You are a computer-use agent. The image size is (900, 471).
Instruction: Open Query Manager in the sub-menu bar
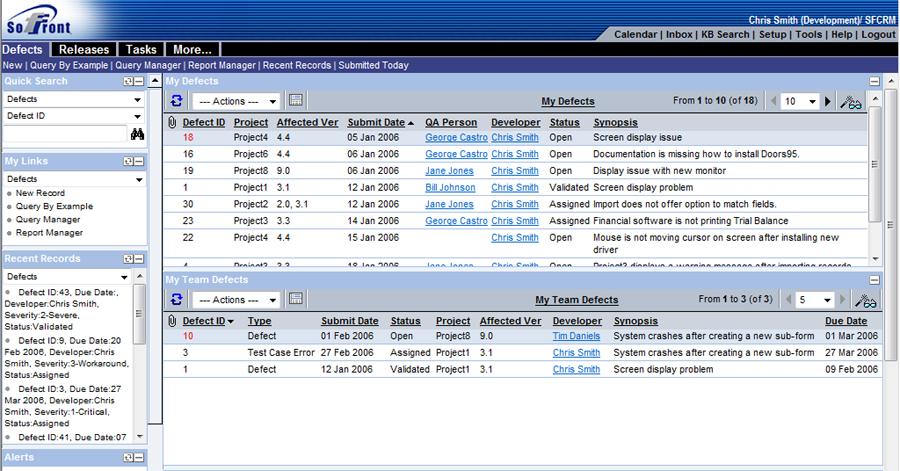click(x=148, y=65)
